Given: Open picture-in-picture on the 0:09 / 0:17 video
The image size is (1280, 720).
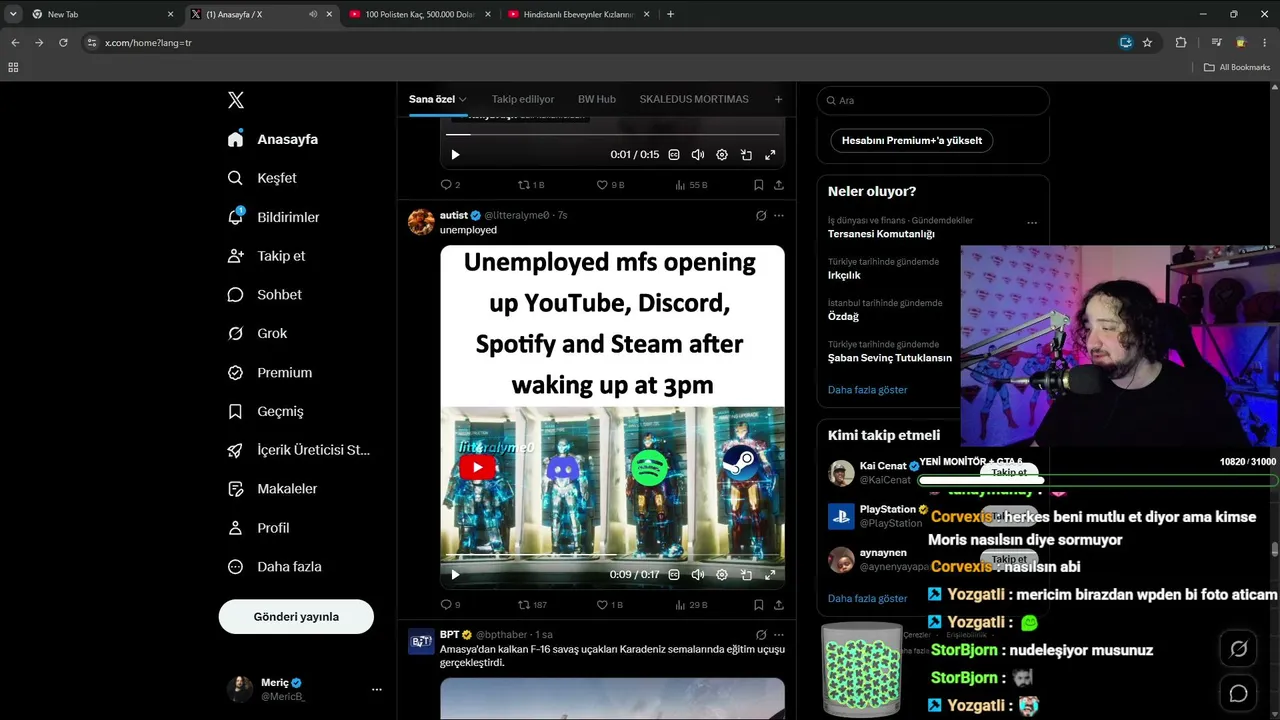Looking at the screenshot, I should [x=746, y=575].
